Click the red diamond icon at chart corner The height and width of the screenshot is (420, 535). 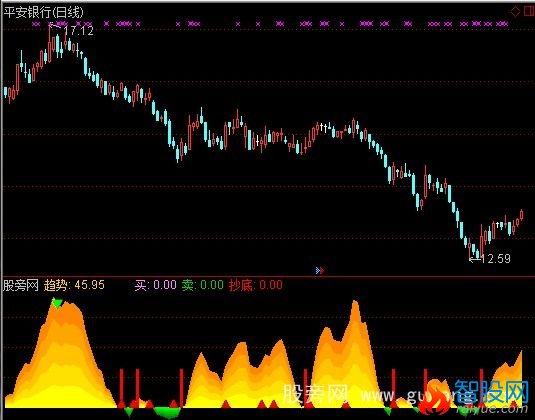pos(515,12)
